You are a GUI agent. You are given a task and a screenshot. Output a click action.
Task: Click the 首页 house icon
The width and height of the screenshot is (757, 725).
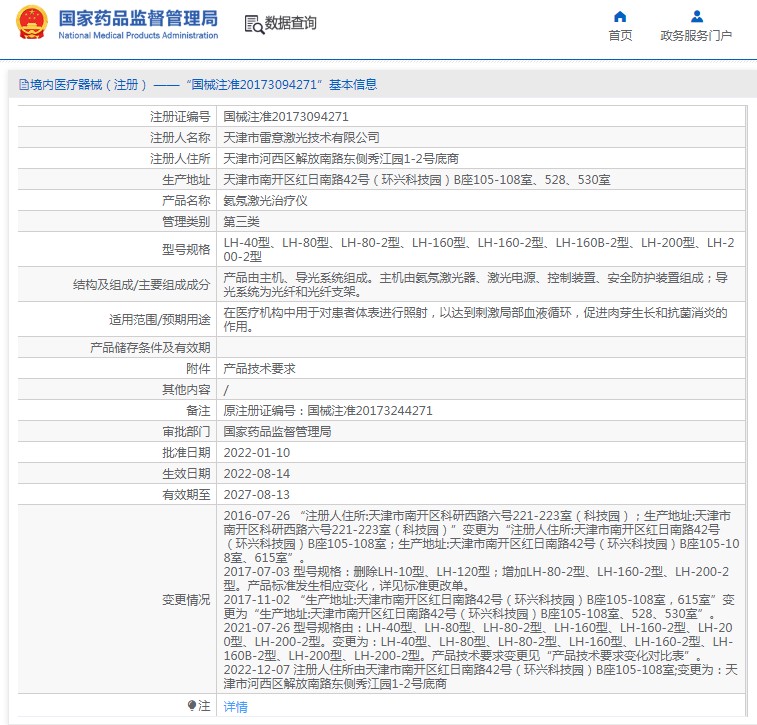(620, 16)
